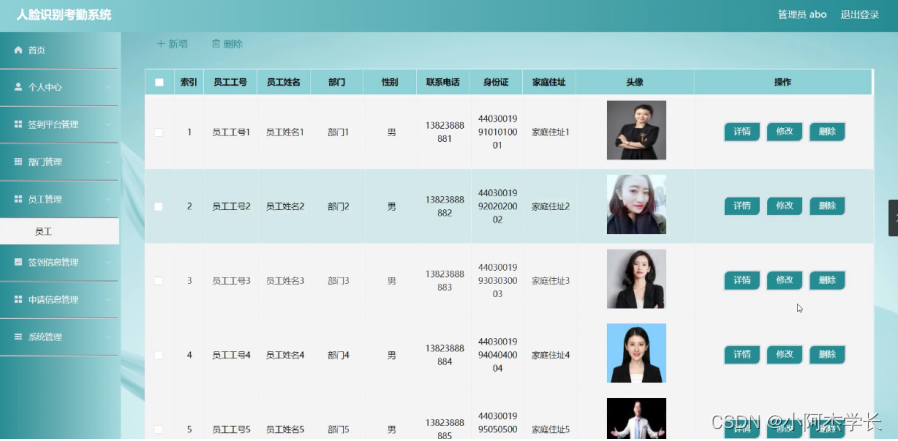Select the 员工 submenu item
This screenshot has width=898, height=441.
(x=60, y=231)
